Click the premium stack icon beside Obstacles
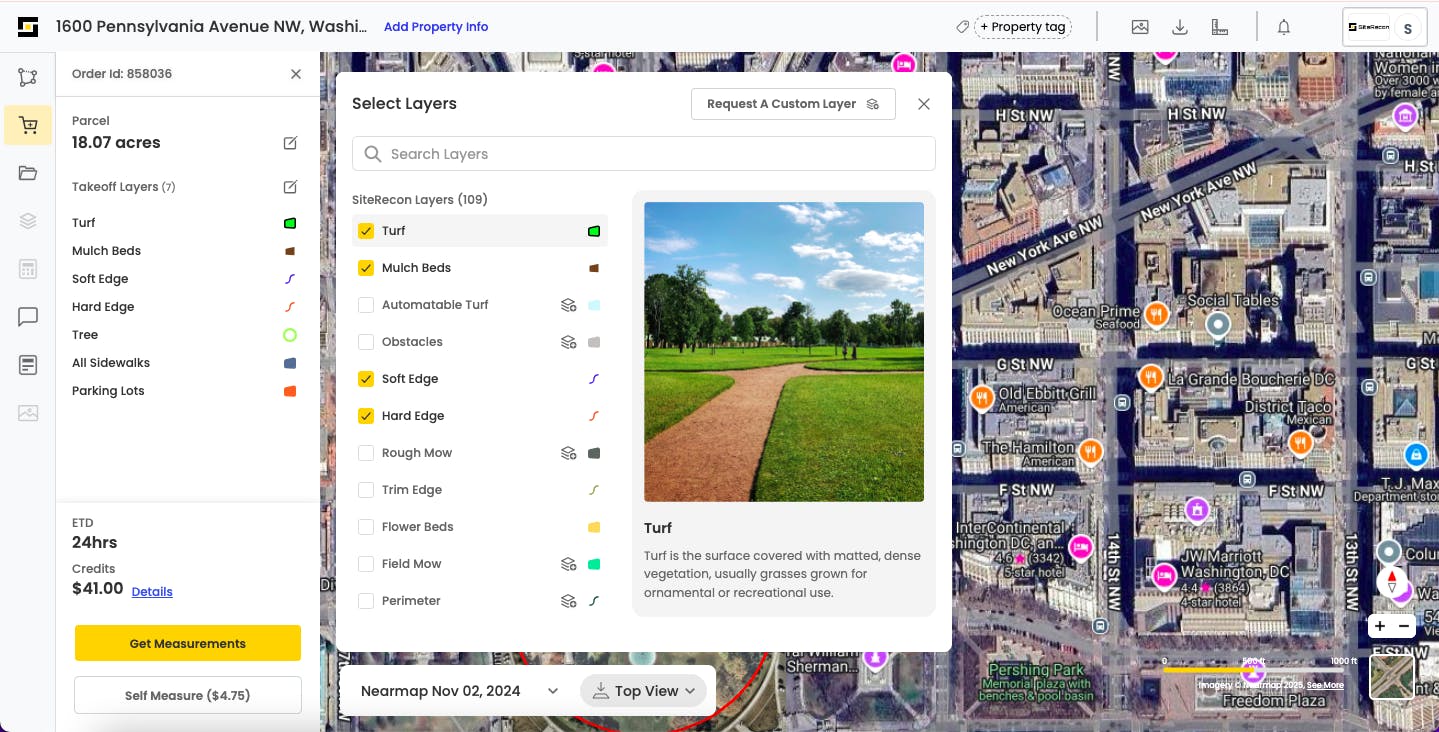 tap(568, 342)
